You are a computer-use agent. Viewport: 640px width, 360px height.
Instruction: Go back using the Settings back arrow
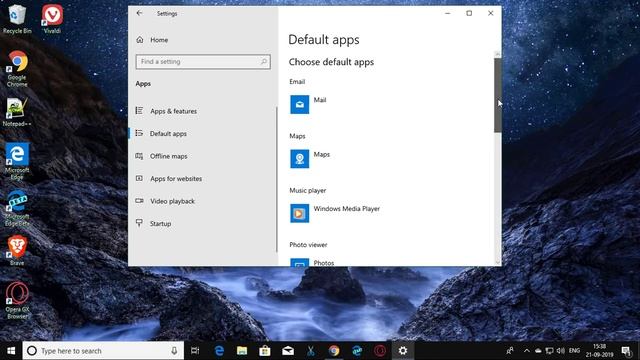click(140, 13)
